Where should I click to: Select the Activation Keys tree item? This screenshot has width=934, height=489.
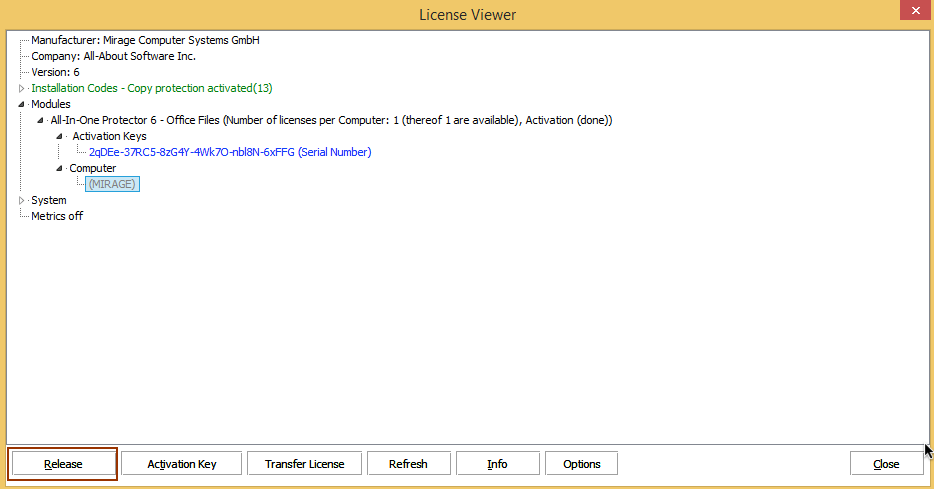(110, 136)
